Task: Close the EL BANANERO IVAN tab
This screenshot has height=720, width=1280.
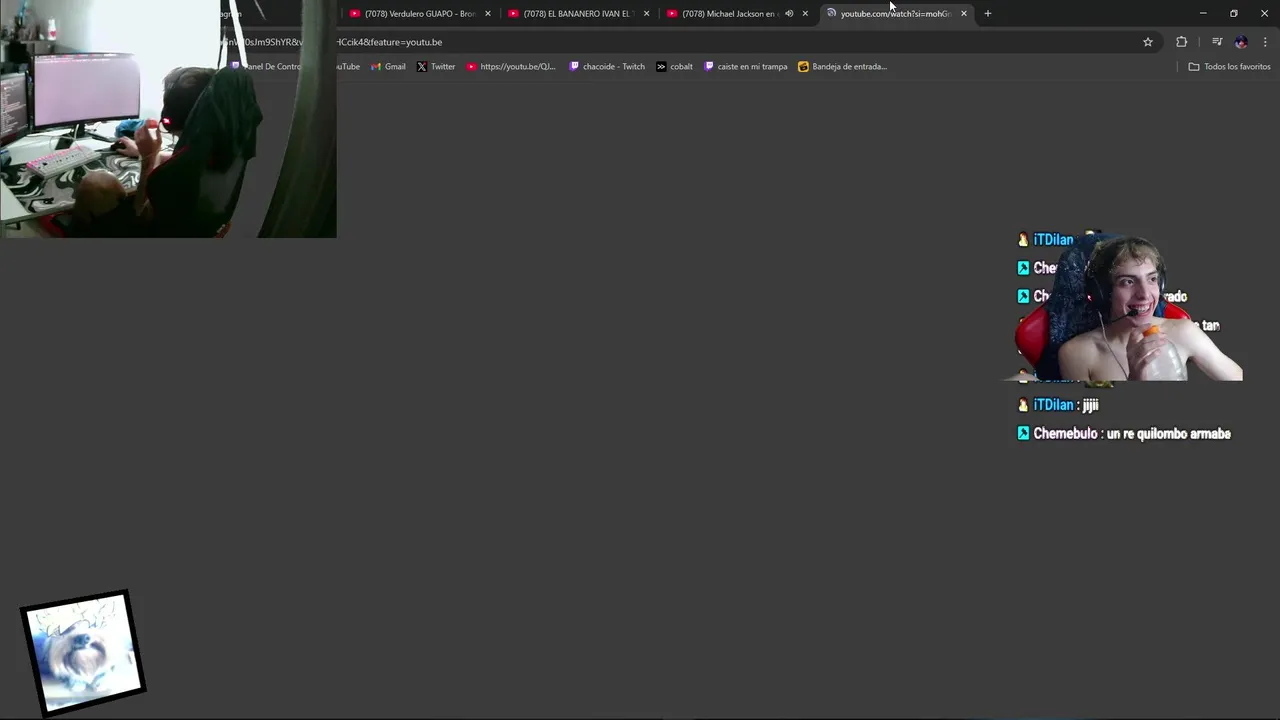Action: [x=647, y=14]
